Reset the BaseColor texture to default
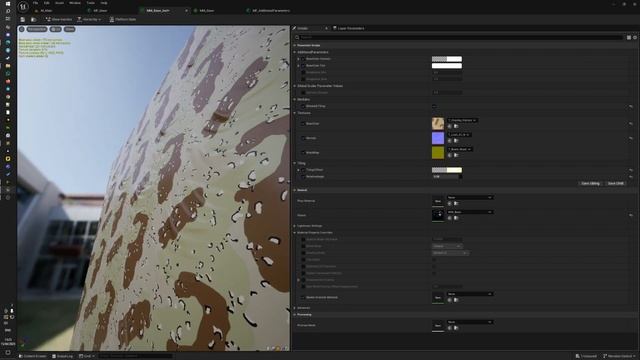This screenshot has width=640, height=360. point(631,123)
